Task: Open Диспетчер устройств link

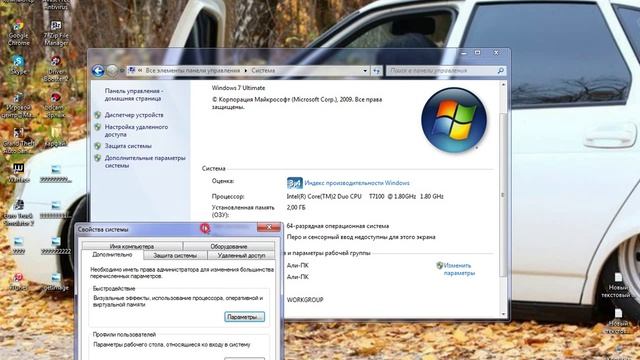Action: [134, 115]
